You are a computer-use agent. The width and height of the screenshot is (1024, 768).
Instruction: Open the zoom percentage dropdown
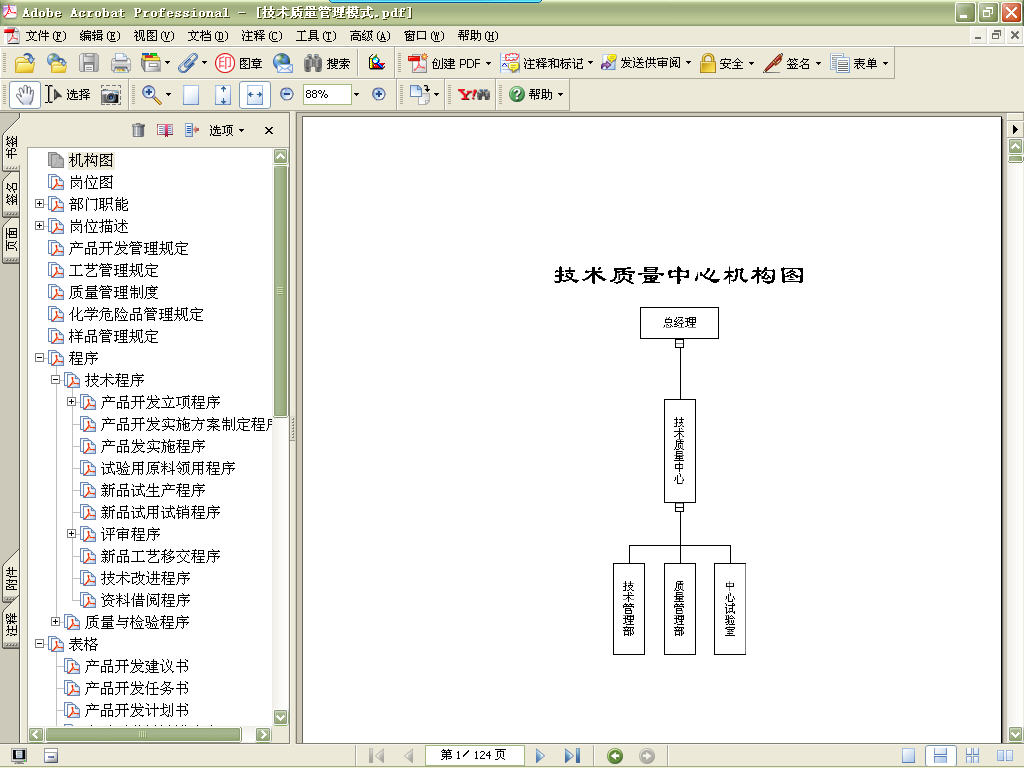pyautogui.click(x=356, y=95)
